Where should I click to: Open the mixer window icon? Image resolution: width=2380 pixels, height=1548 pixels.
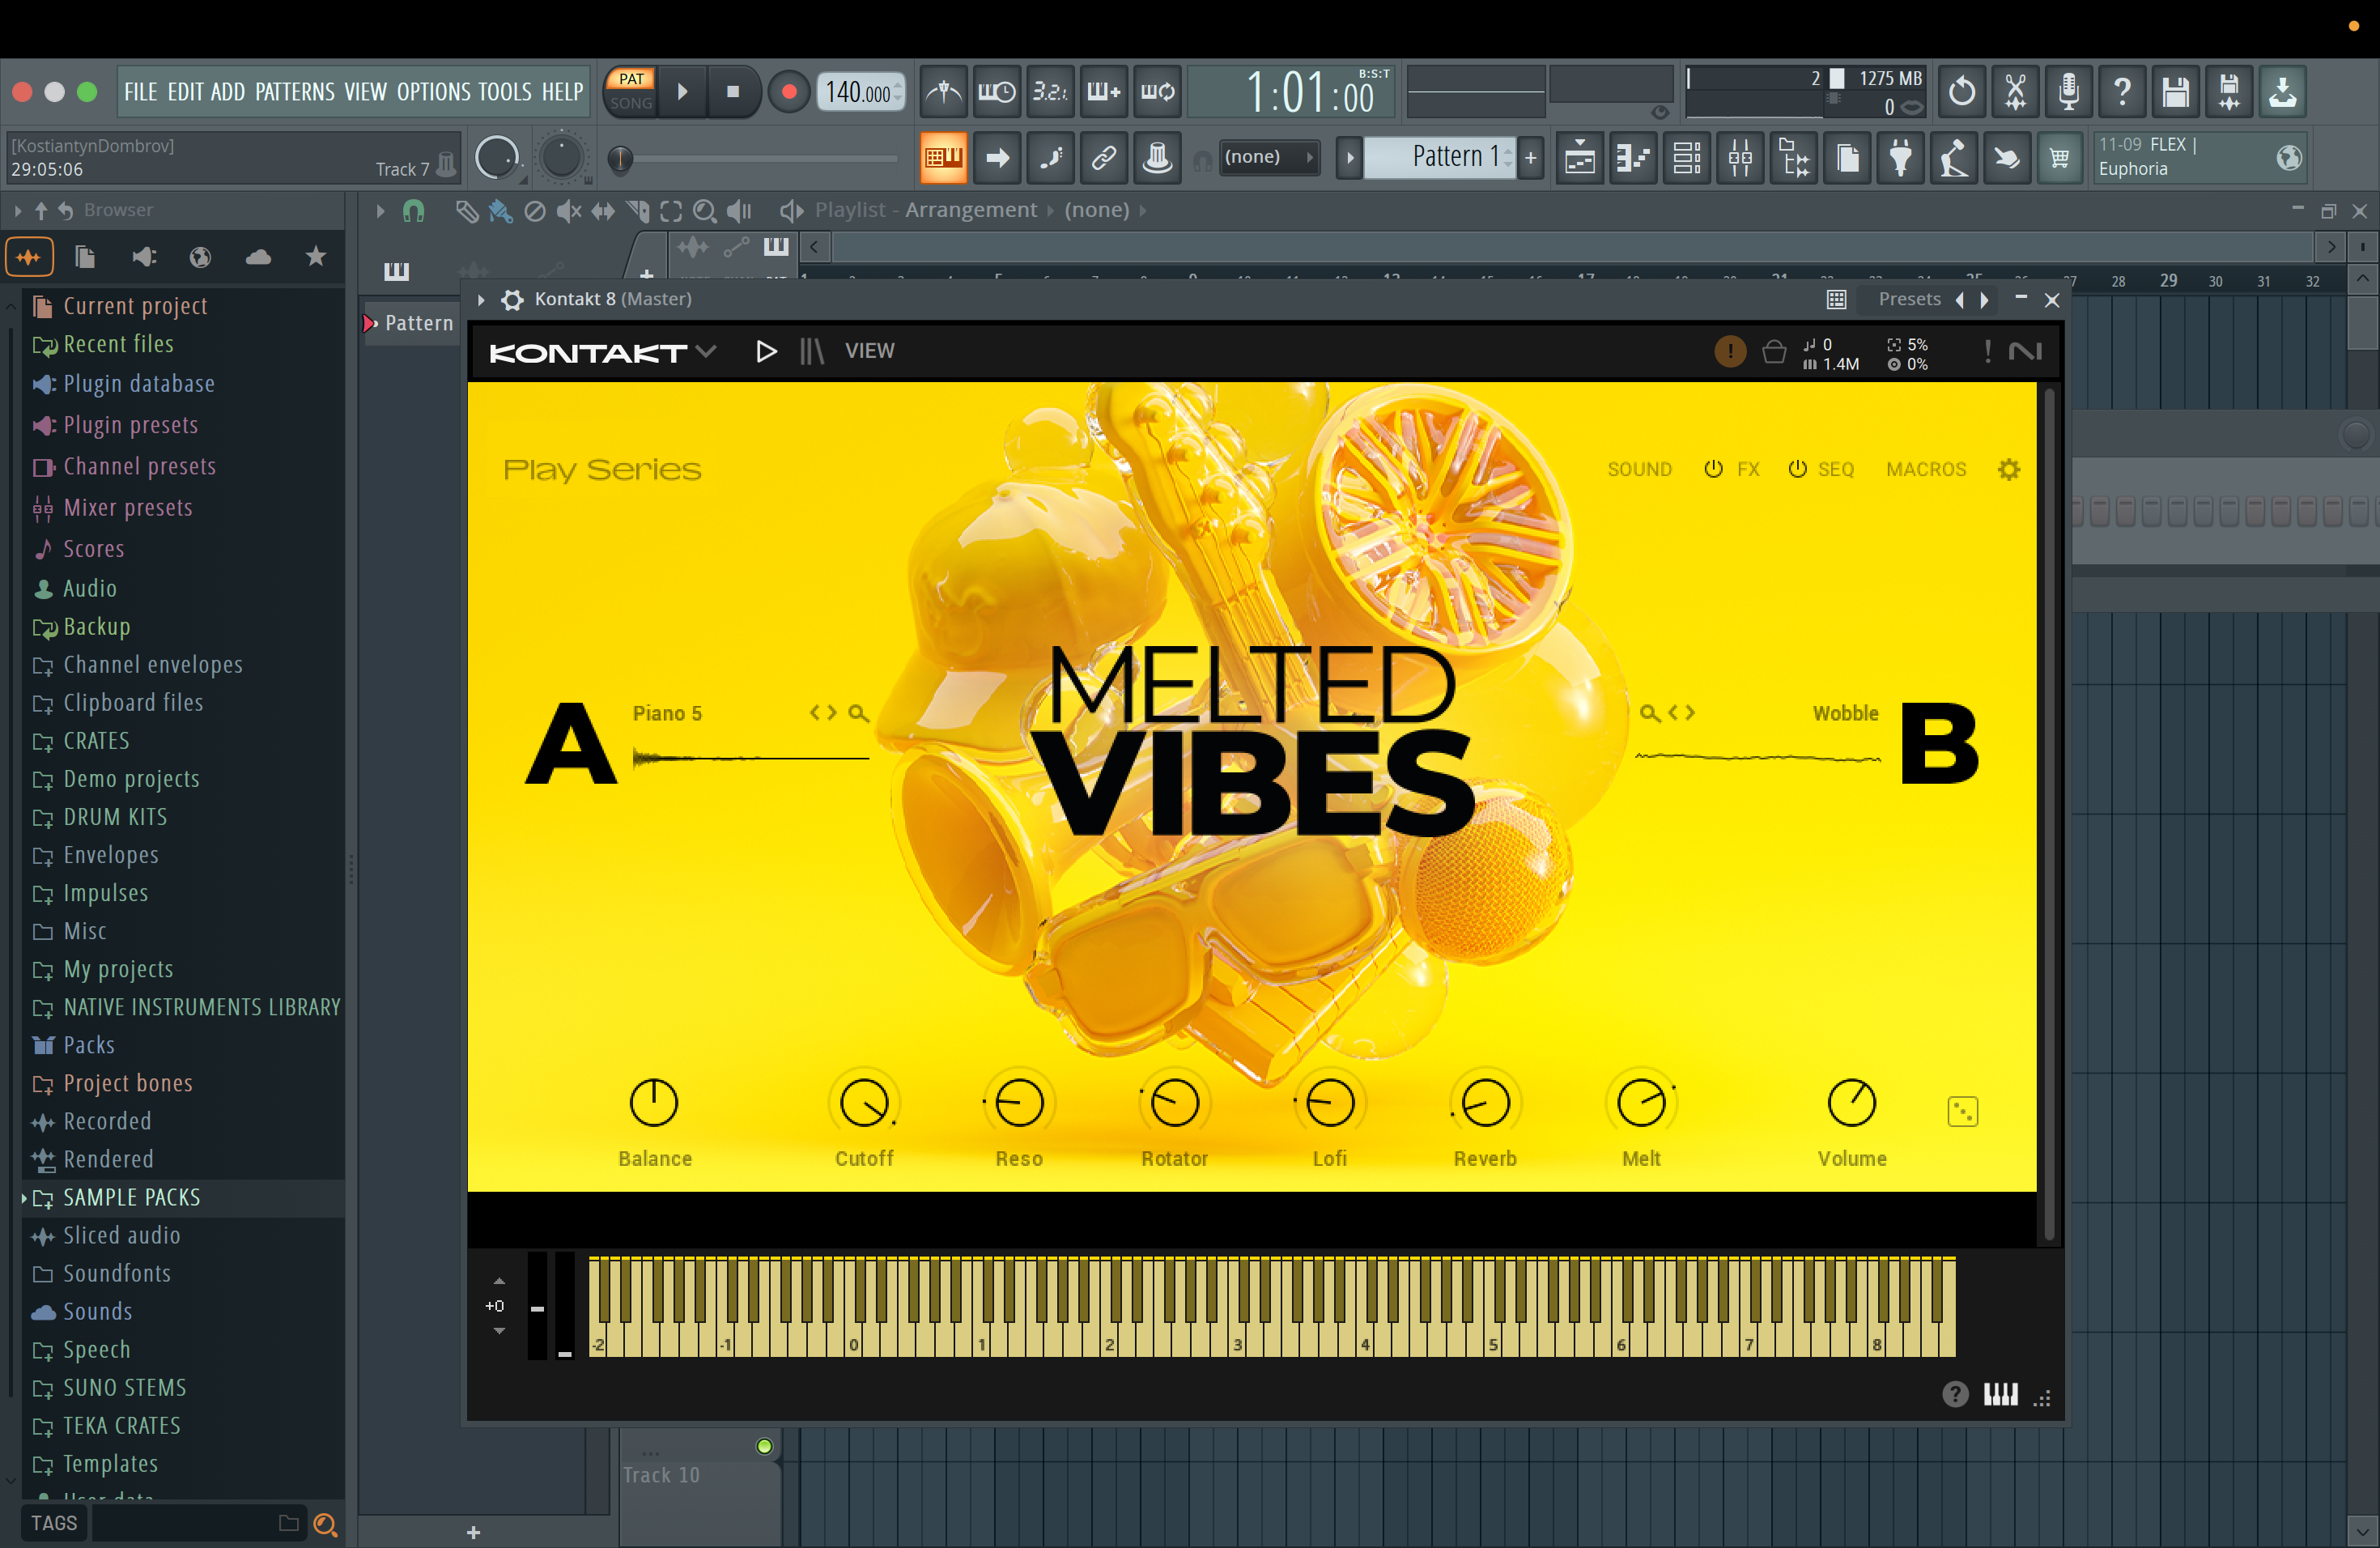[x=1740, y=157]
